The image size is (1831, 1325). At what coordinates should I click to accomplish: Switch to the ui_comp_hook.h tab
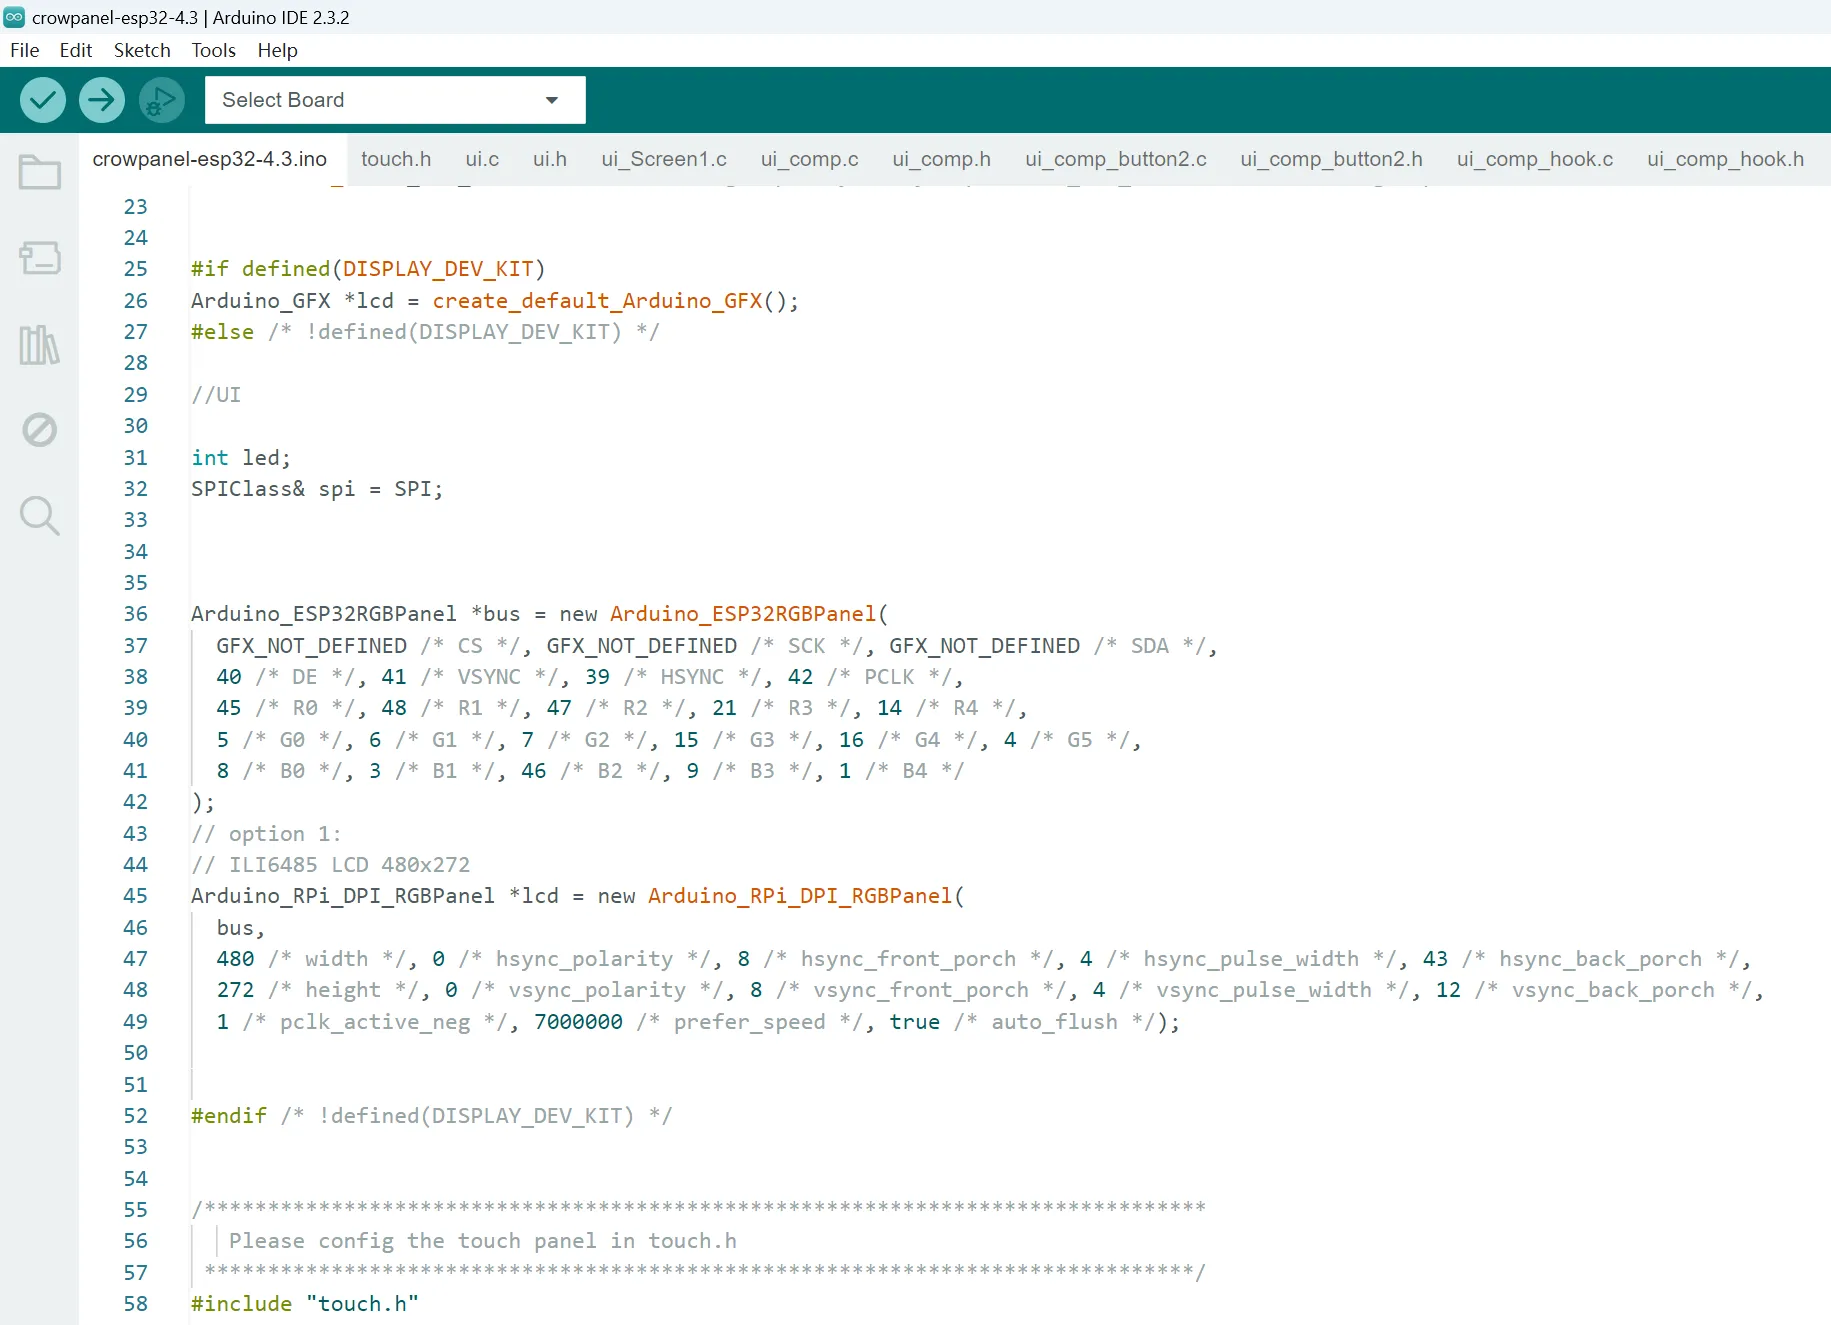click(x=1726, y=159)
